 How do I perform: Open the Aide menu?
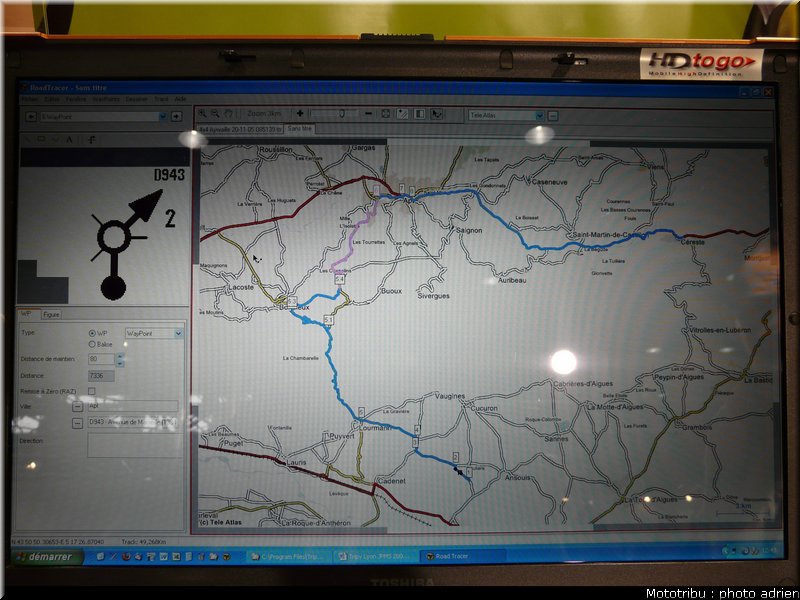(180, 99)
